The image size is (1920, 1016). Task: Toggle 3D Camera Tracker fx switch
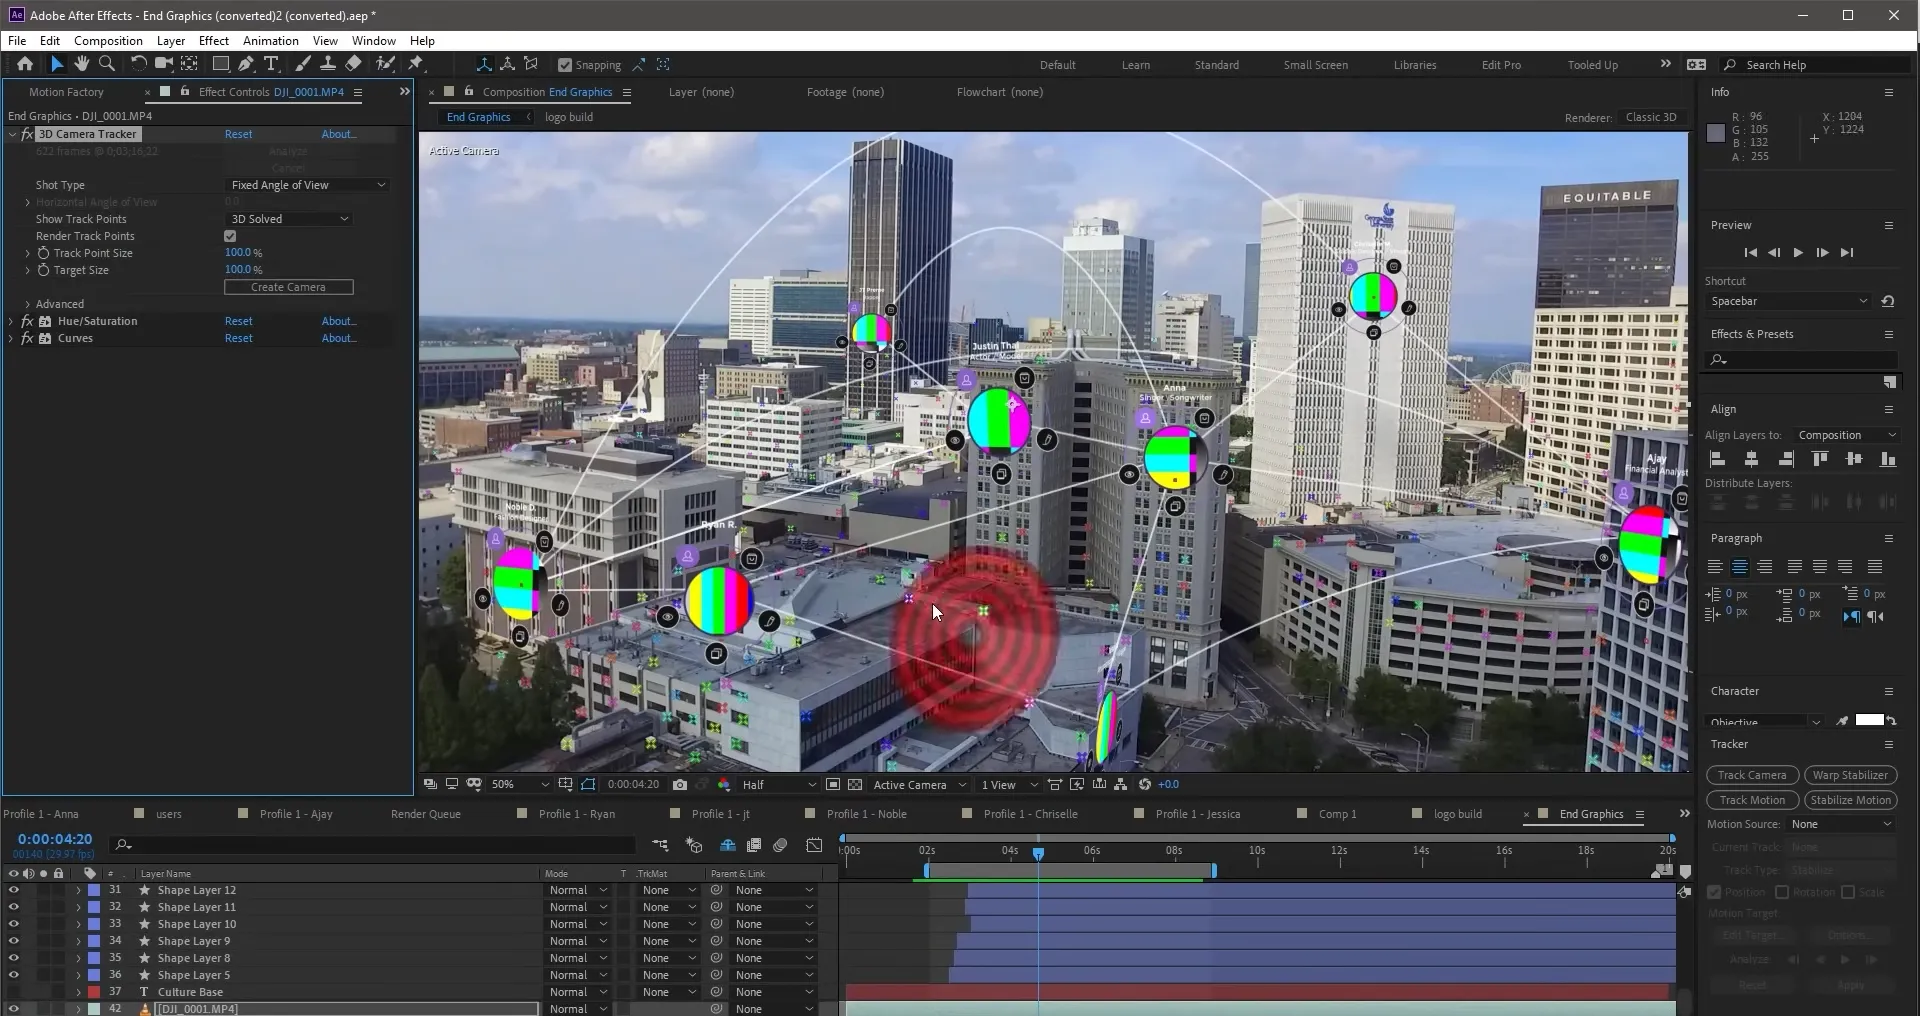(27, 134)
